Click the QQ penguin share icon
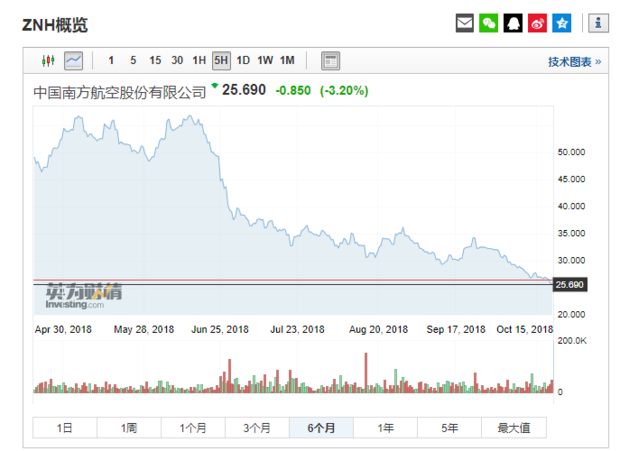The image size is (620, 451). (x=514, y=23)
